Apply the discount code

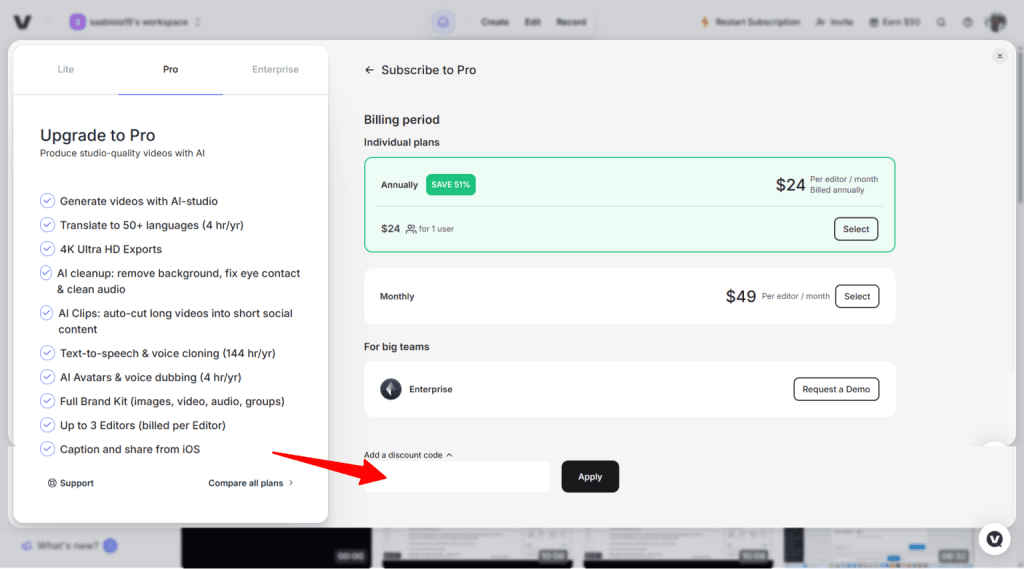[590, 477]
